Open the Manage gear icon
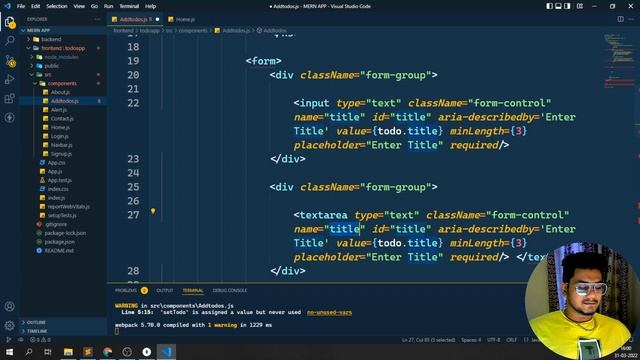Screen dimensions: 640x360 pos(10,325)
